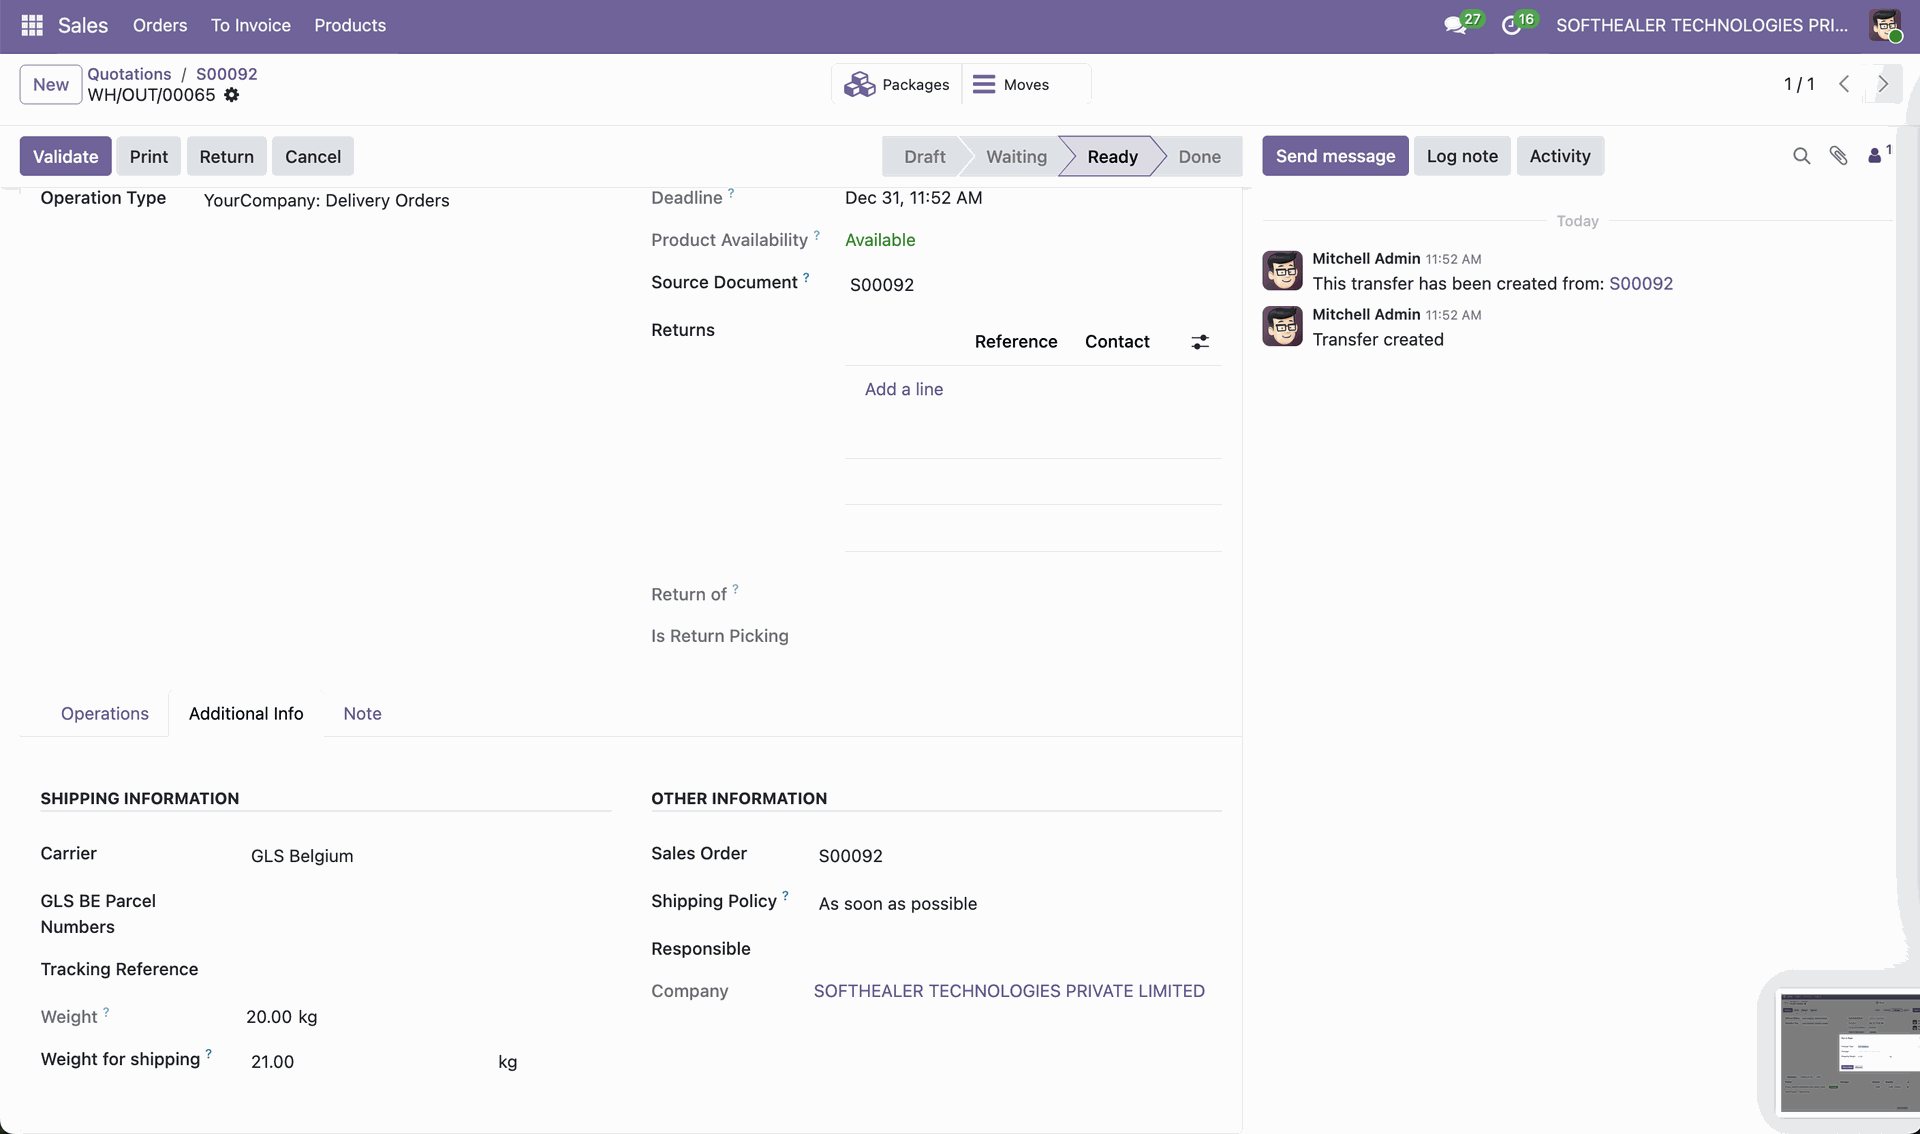
Task: Open the Packages smart button
Action: 897,85
